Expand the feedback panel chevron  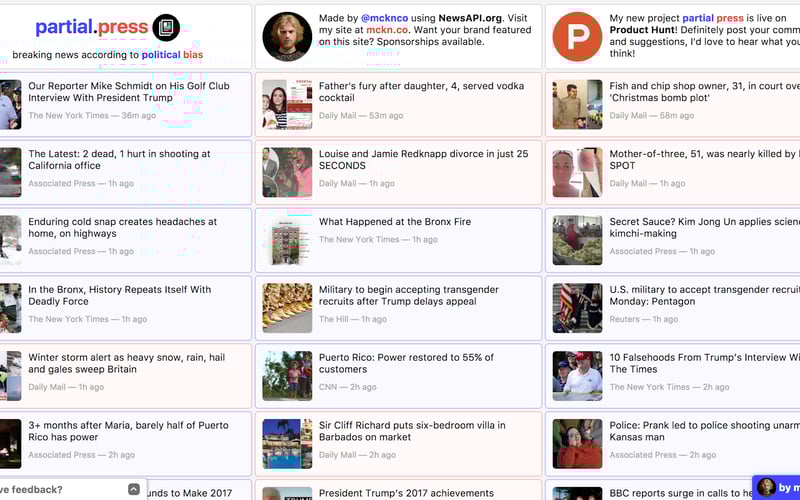coord(134,489)
